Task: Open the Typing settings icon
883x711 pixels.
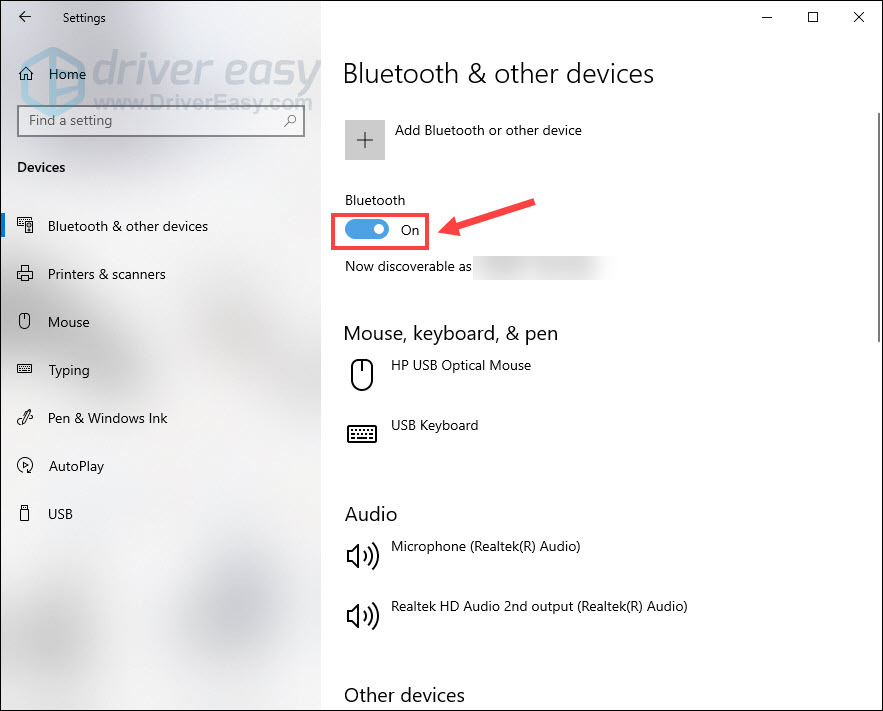Action: 24,370
